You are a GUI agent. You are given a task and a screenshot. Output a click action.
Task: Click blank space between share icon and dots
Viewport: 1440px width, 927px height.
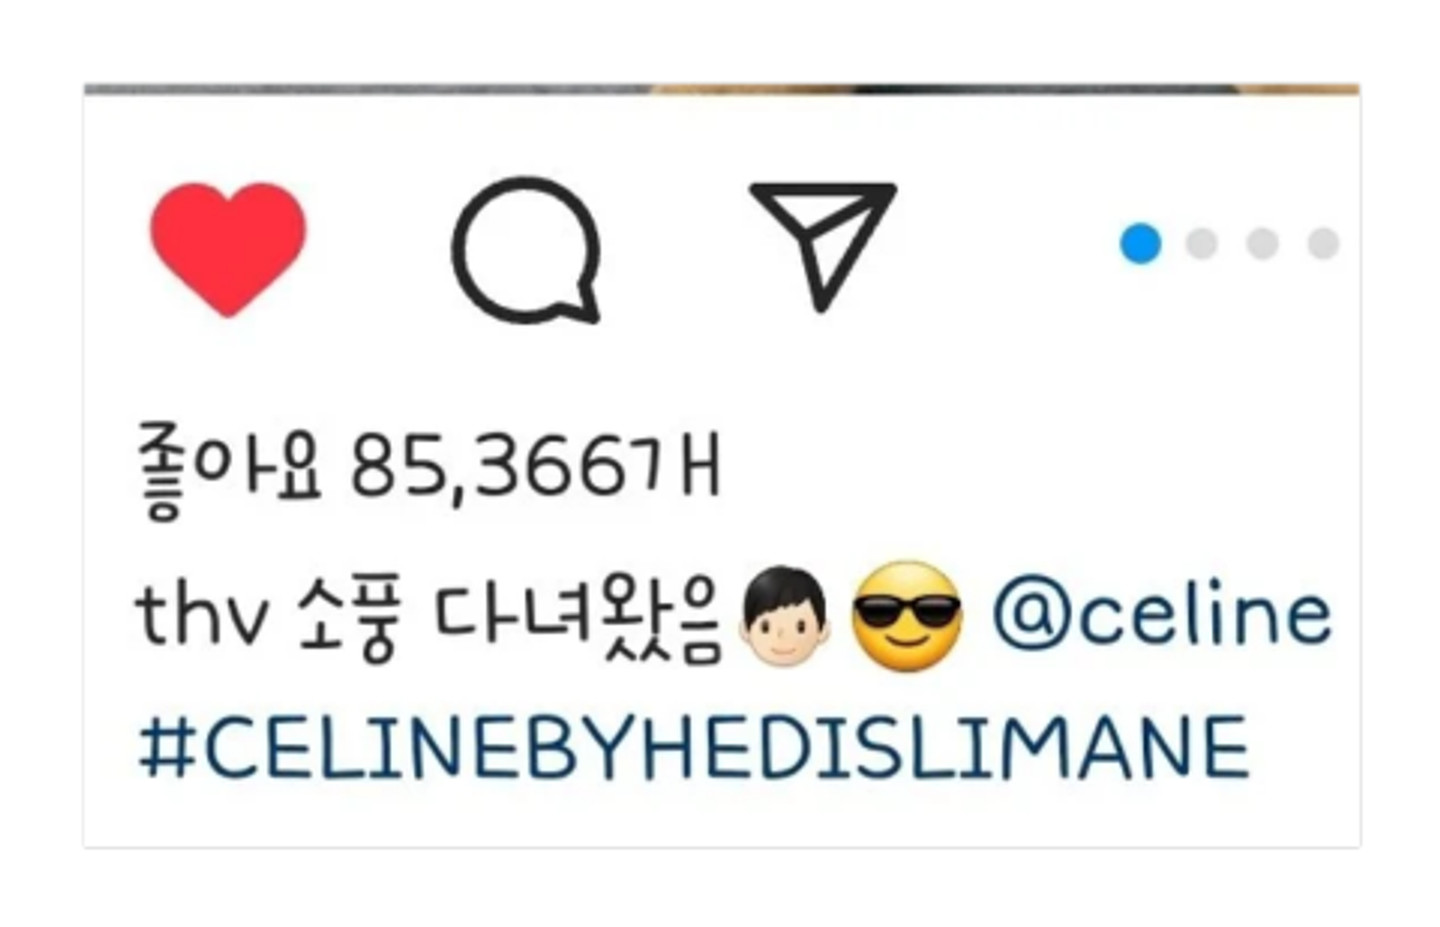pos(1008,245)
